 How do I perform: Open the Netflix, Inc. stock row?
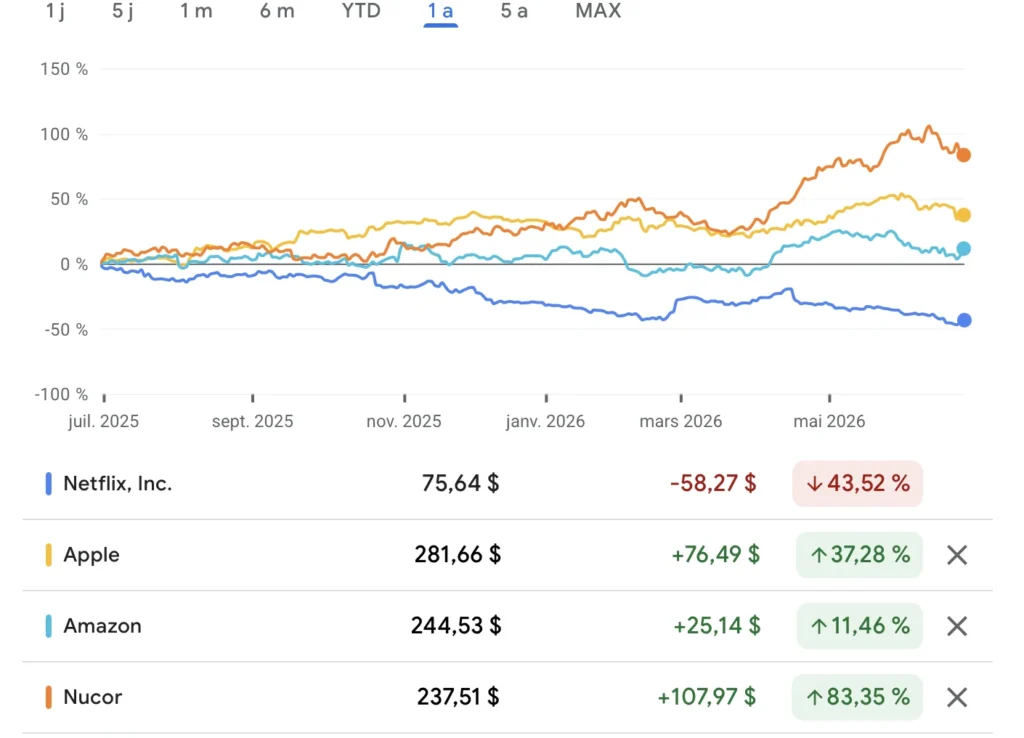[507, 484]
